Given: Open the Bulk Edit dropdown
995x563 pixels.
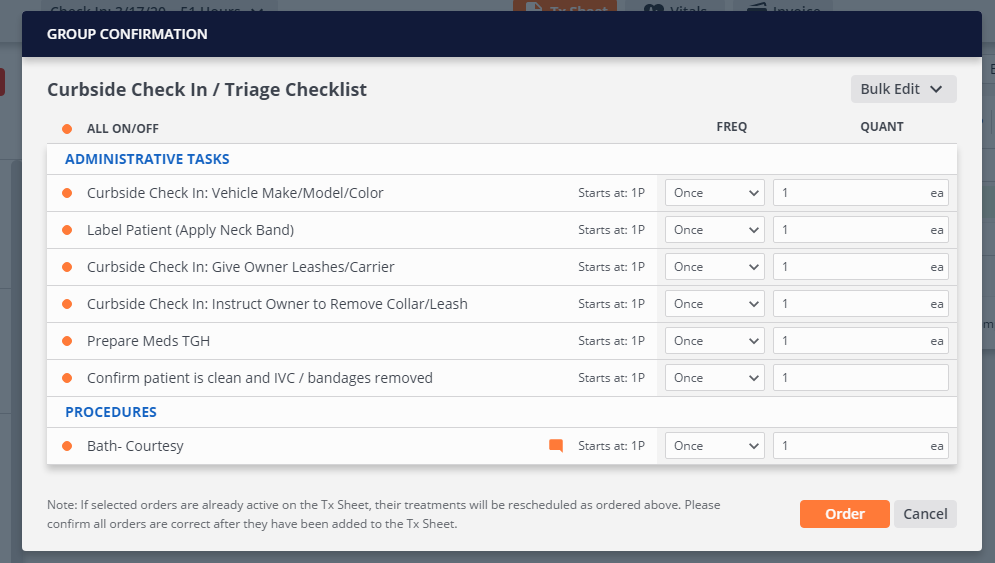Looking at the screenshot, I should [x=903, y=89].
